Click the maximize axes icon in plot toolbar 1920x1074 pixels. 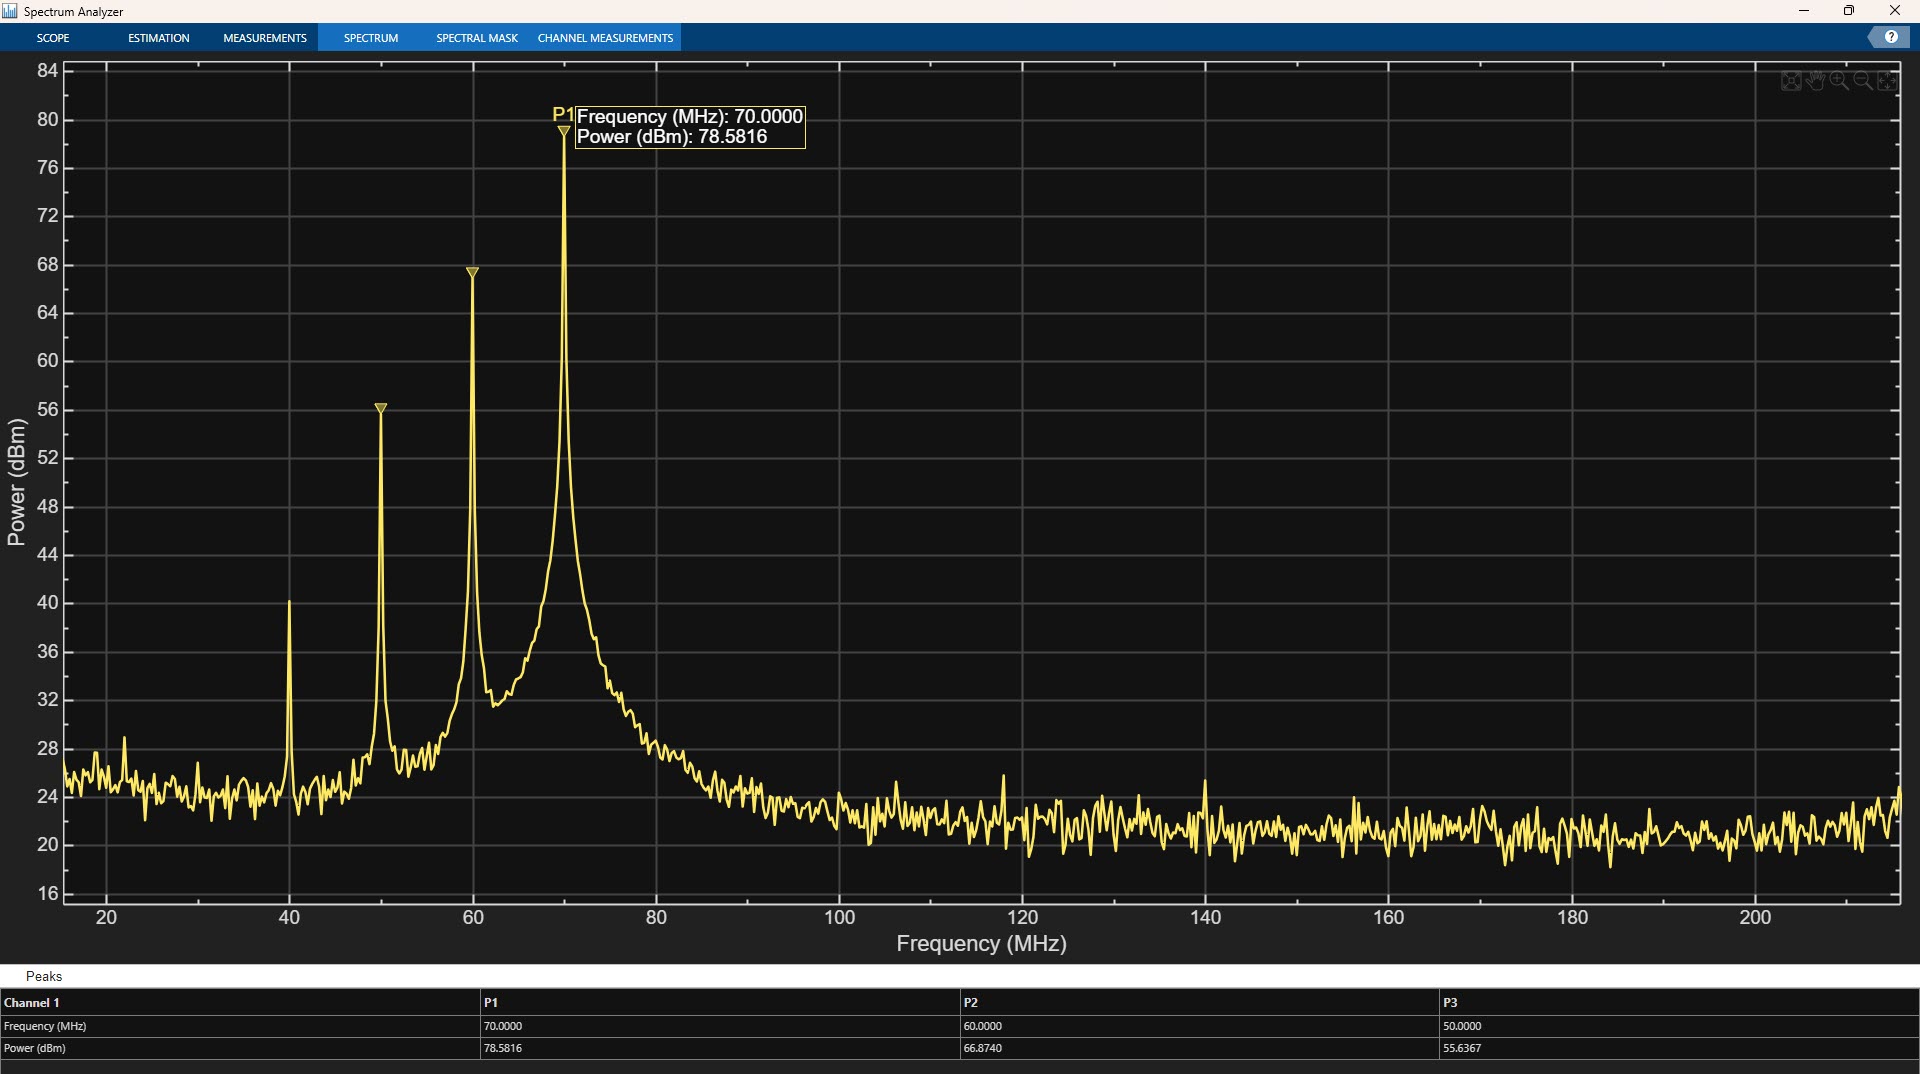tap(1790, 81)
